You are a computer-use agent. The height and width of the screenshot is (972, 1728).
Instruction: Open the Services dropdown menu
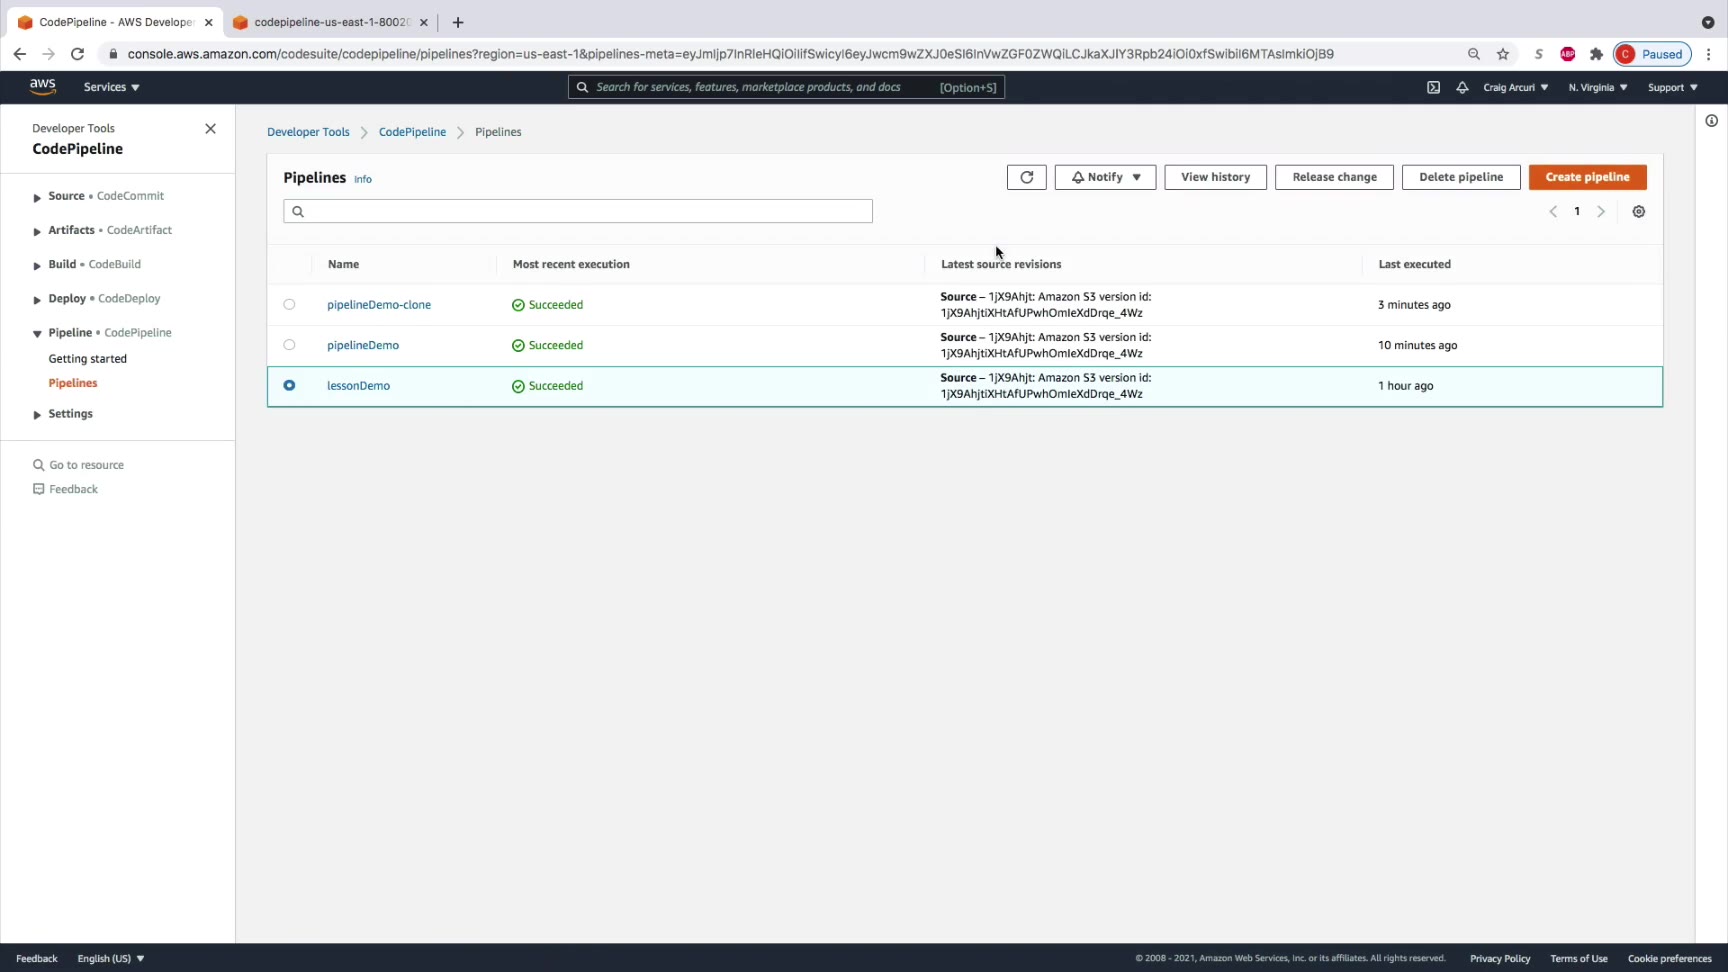click(x=111, y=87)
